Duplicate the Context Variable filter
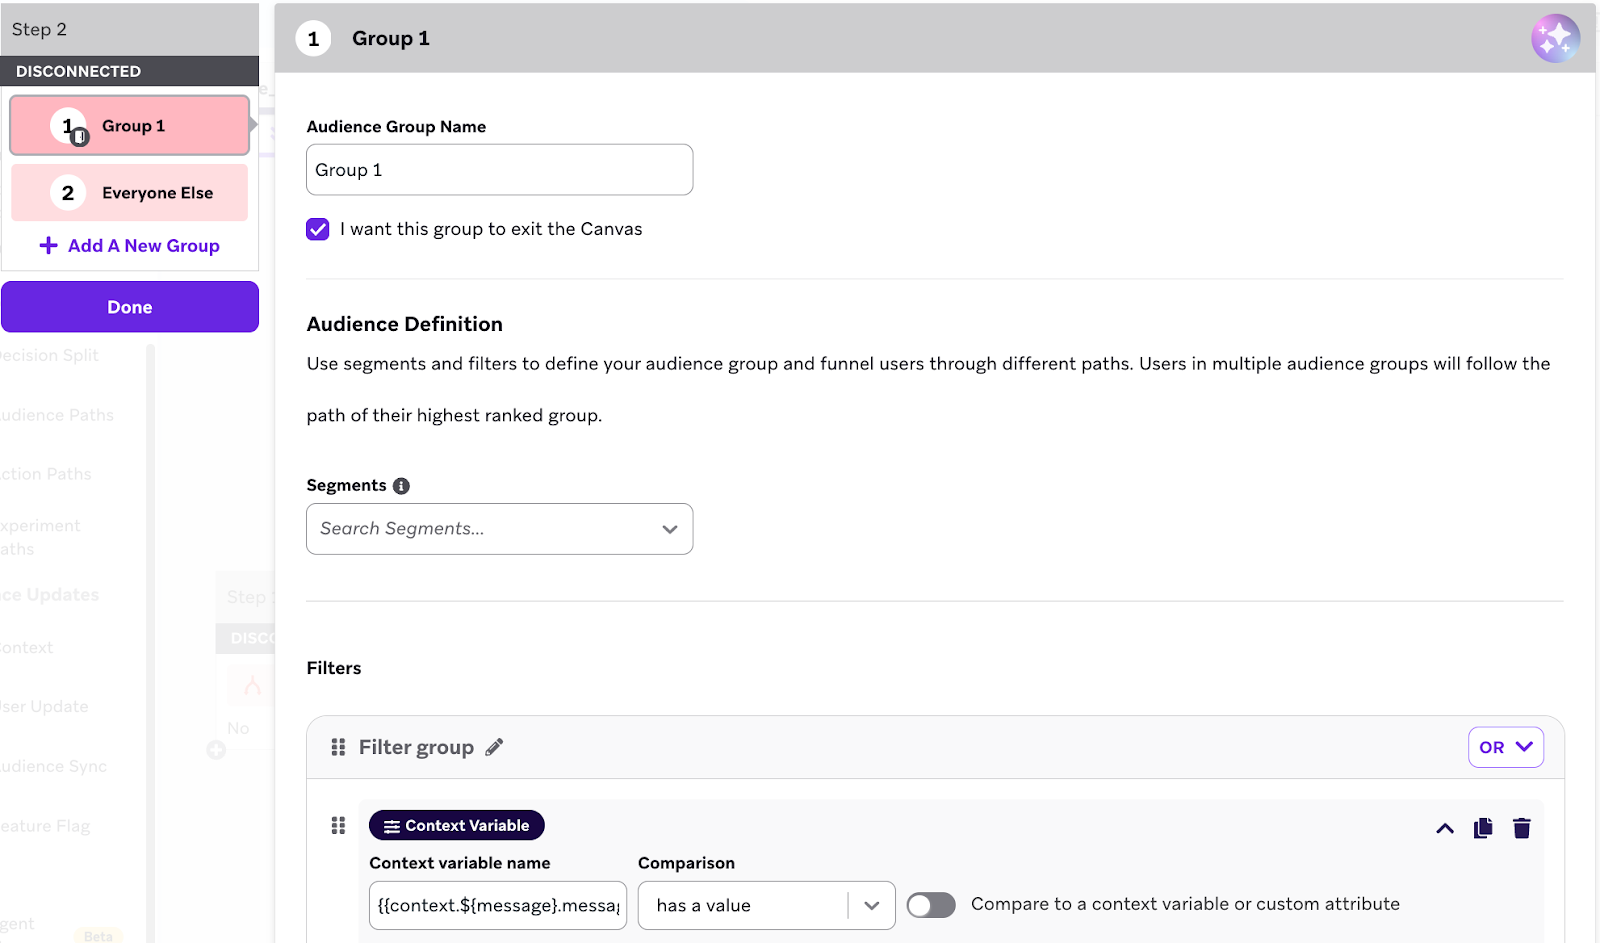Screen dimensions: 1600x943 pyautogui.click(x=1482, y=828)
